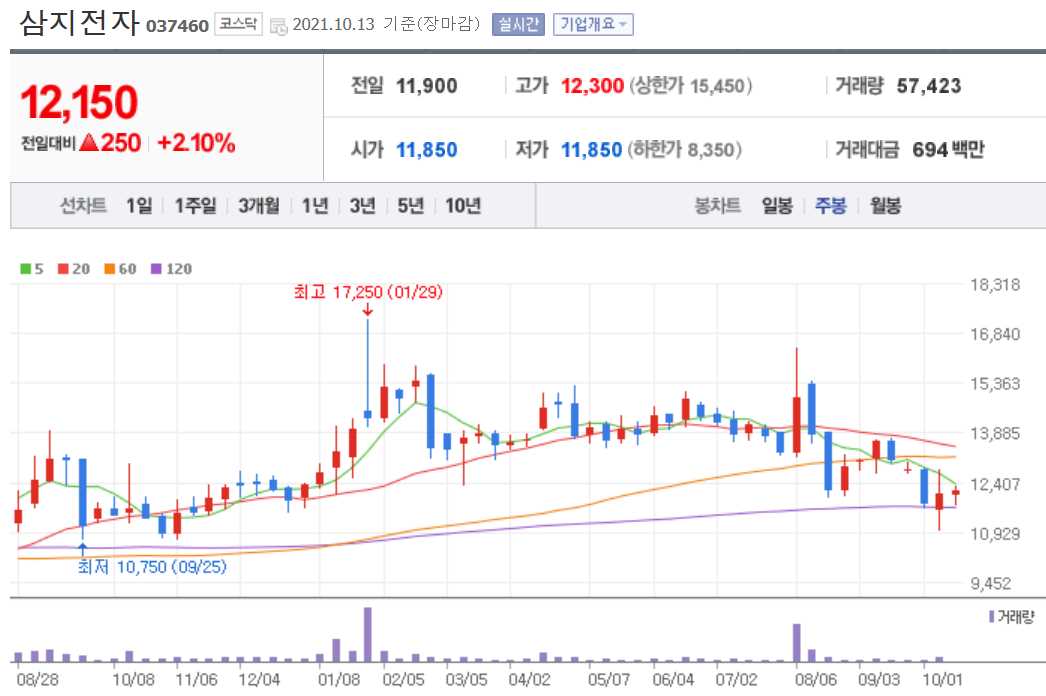Click the 상한가 15,450 text
Viewport: 1046px width, 696px height.
click(x=691, y=85)
